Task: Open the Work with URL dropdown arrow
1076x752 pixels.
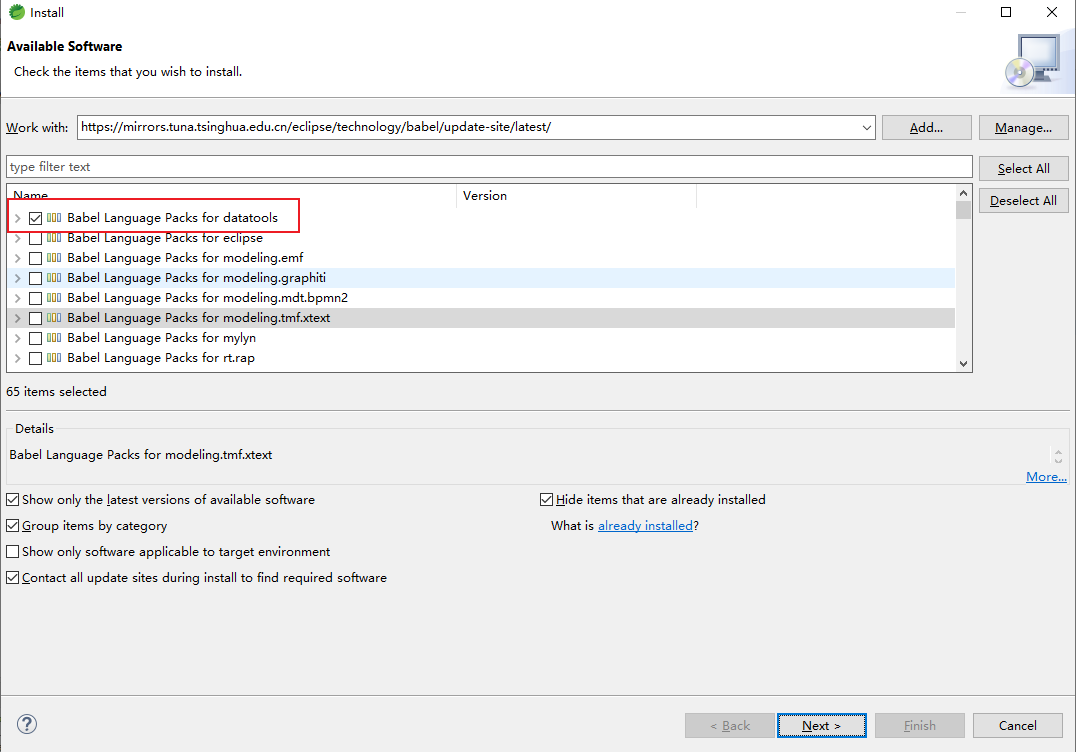Action: pos(867,128)
